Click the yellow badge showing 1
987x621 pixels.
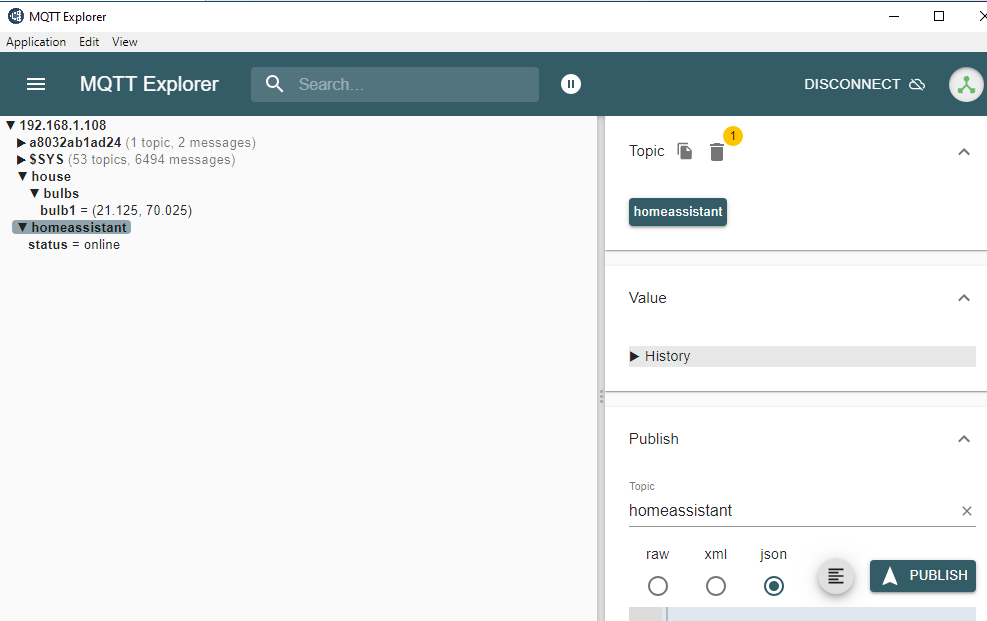(x=733, y=136)
